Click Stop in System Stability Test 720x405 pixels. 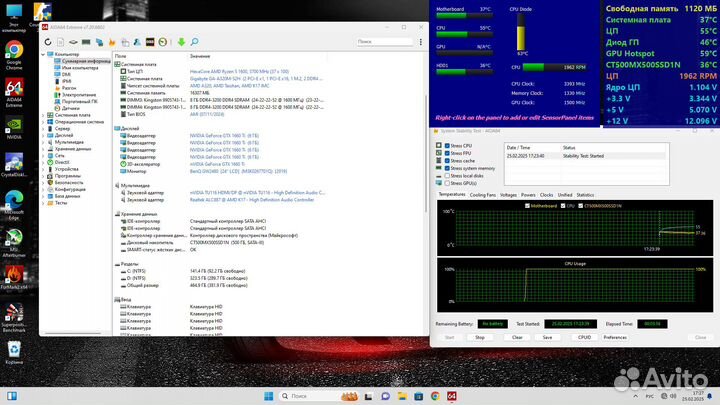[480, 338]
